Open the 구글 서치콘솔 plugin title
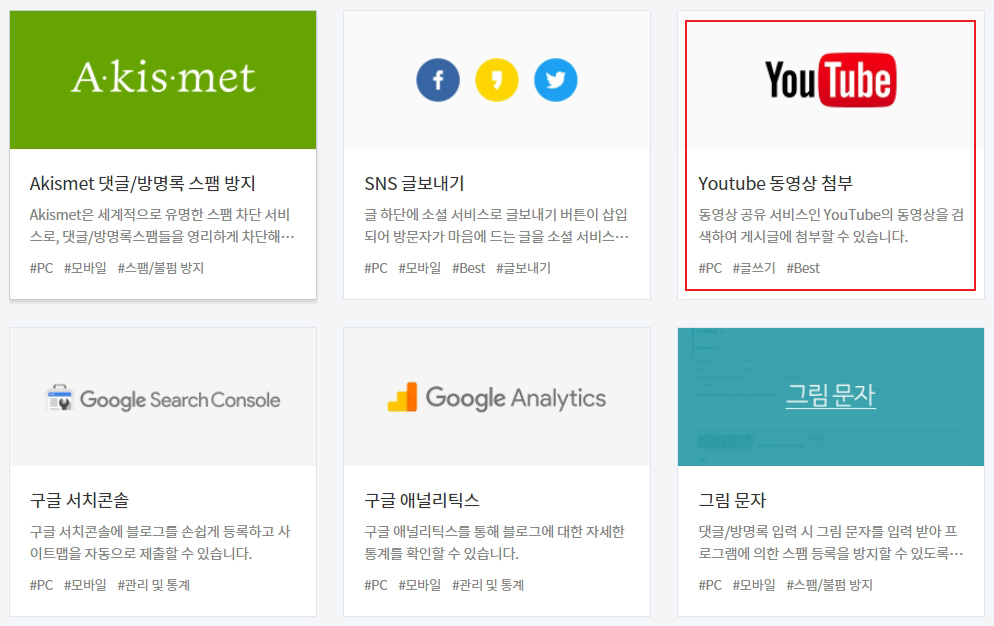Viewport: 994px width, 626px height. pyautogui.click(x=79, y=500)
